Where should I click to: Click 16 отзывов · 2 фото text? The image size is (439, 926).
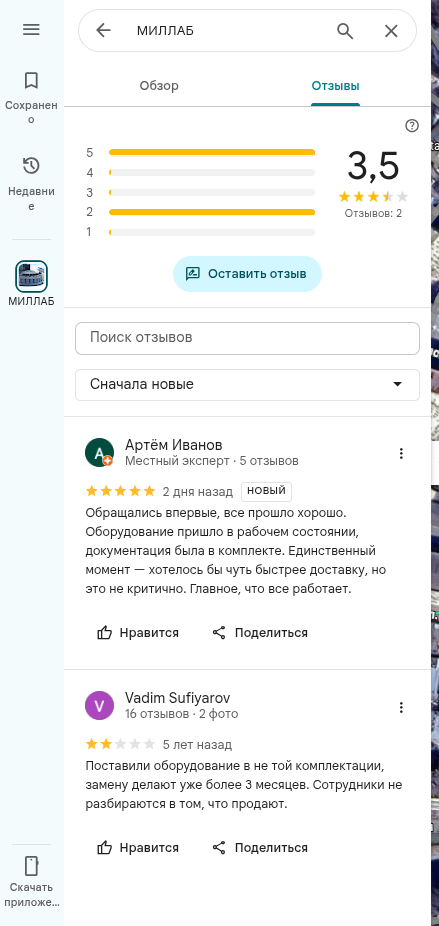[x=182, y=714]
